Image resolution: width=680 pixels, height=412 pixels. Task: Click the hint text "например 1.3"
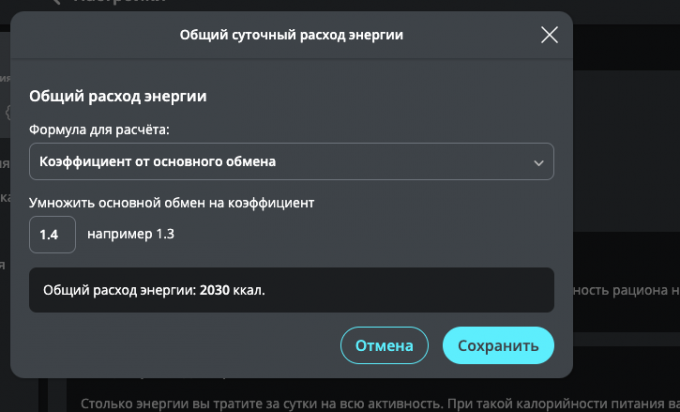pos(130,235)
